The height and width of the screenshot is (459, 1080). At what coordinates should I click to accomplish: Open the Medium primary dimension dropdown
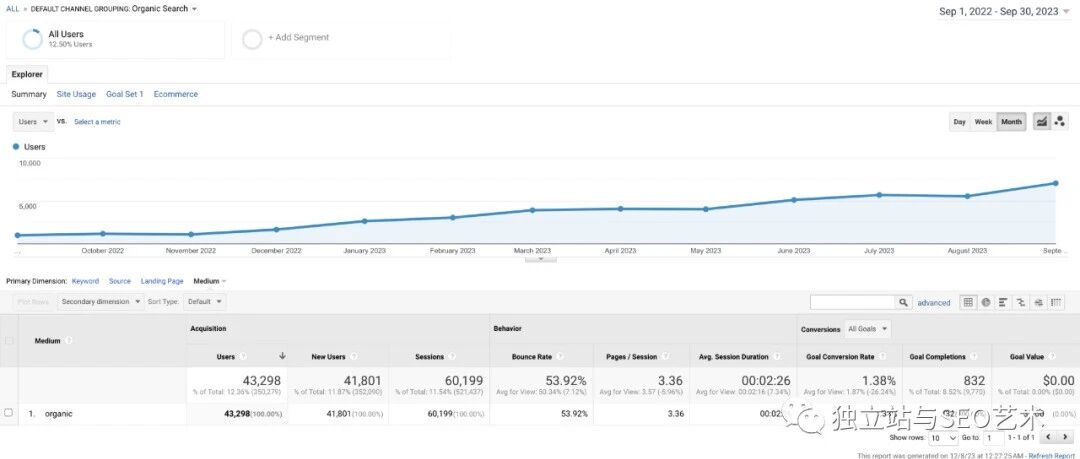[x=210, y=281]
